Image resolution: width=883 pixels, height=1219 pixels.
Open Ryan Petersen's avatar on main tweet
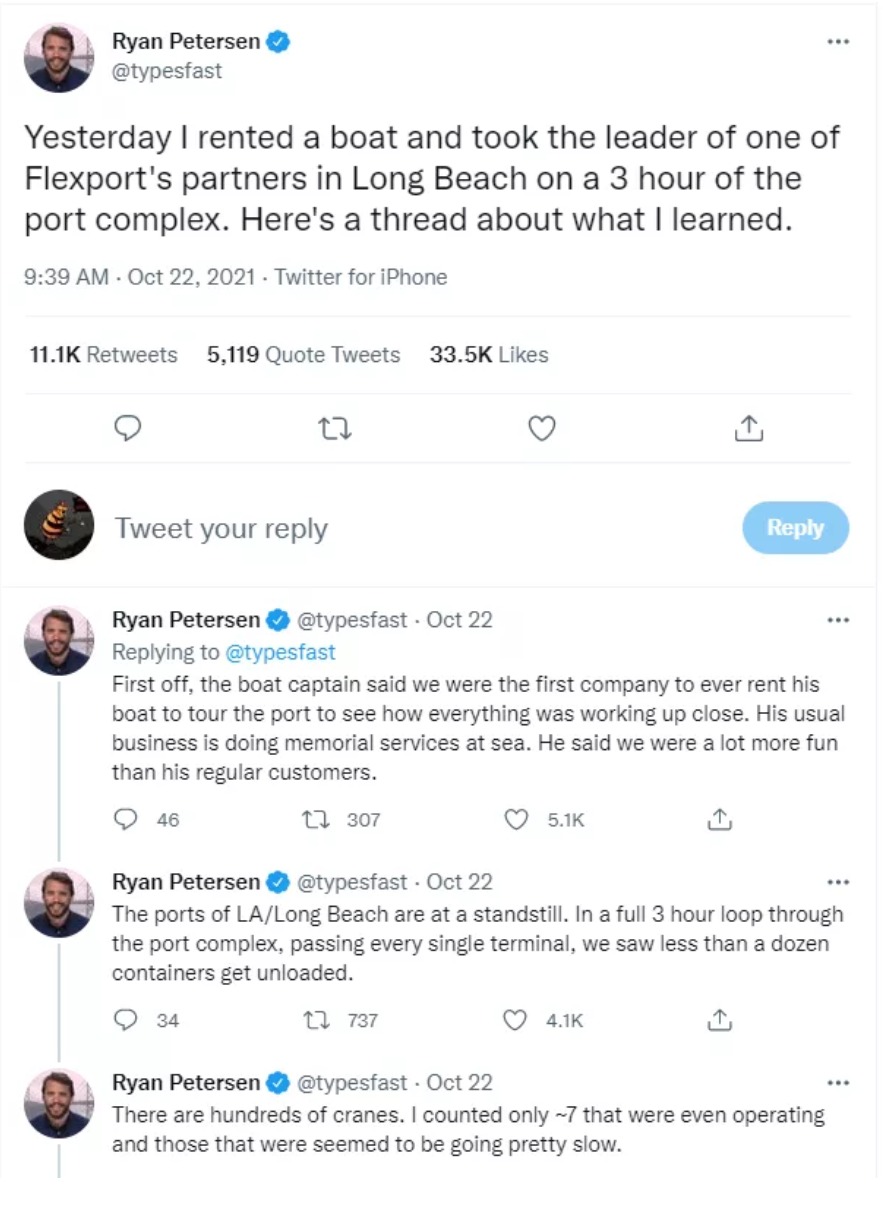click(x=59, y=57)
